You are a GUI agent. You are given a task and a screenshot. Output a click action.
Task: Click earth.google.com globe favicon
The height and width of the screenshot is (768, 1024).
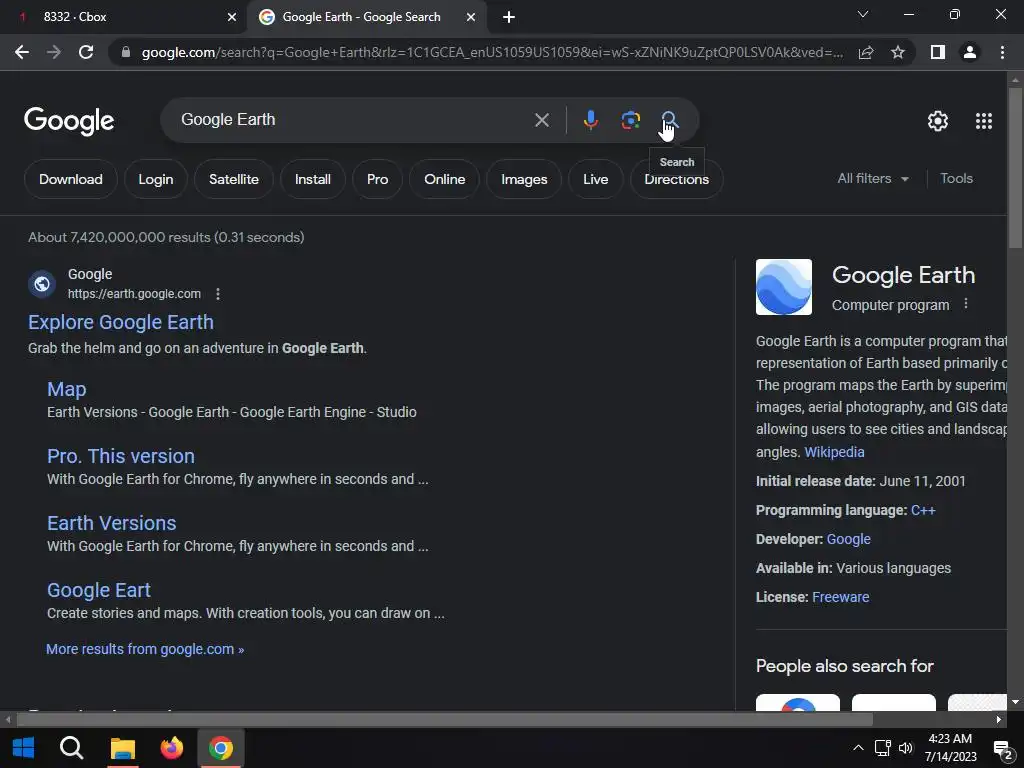42,284
